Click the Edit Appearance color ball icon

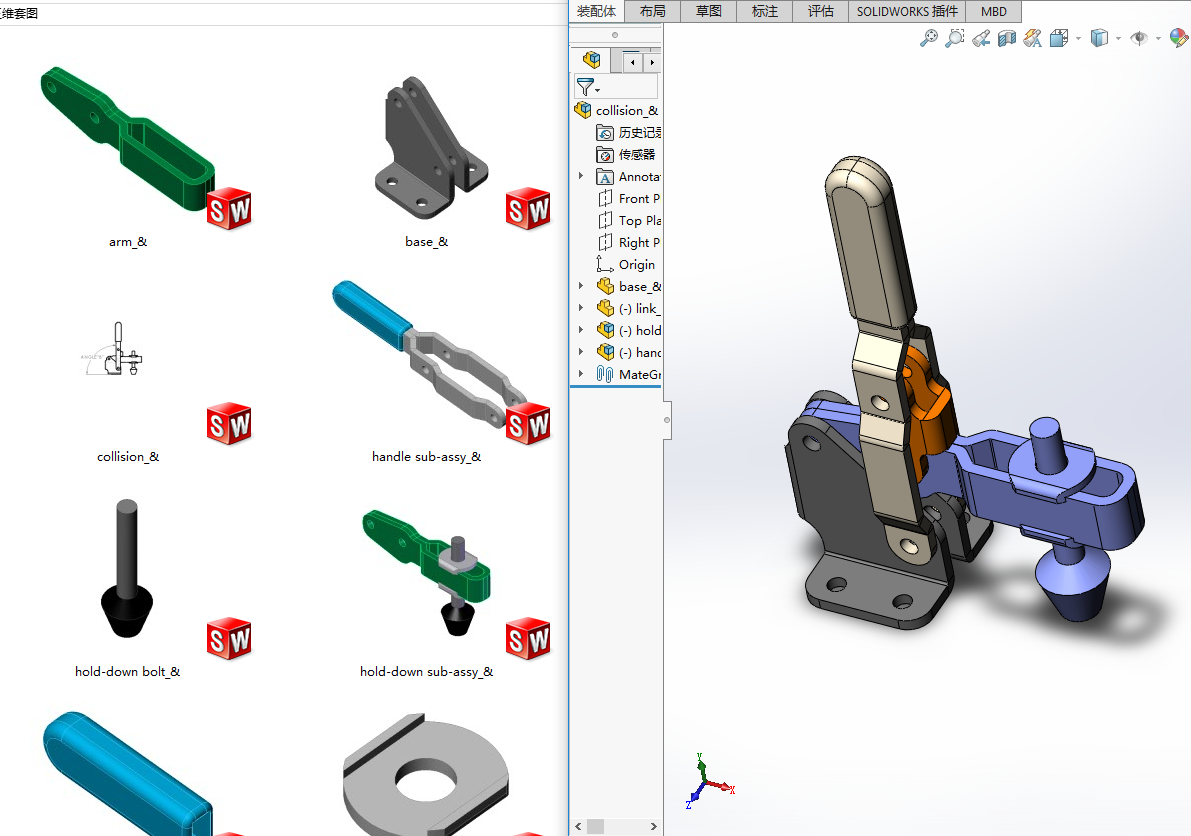1179,38
